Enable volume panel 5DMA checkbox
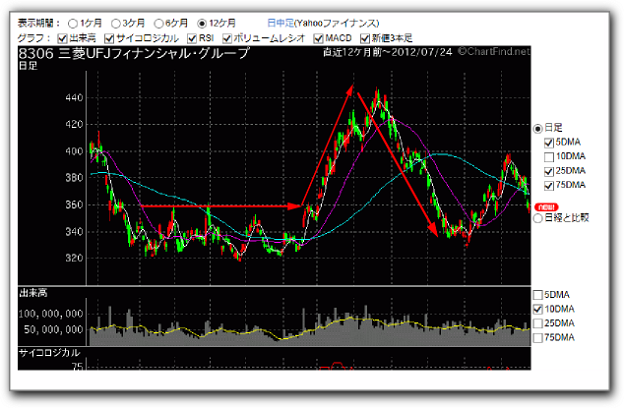The width and height of the screenshot is (624, 408). 538,295
